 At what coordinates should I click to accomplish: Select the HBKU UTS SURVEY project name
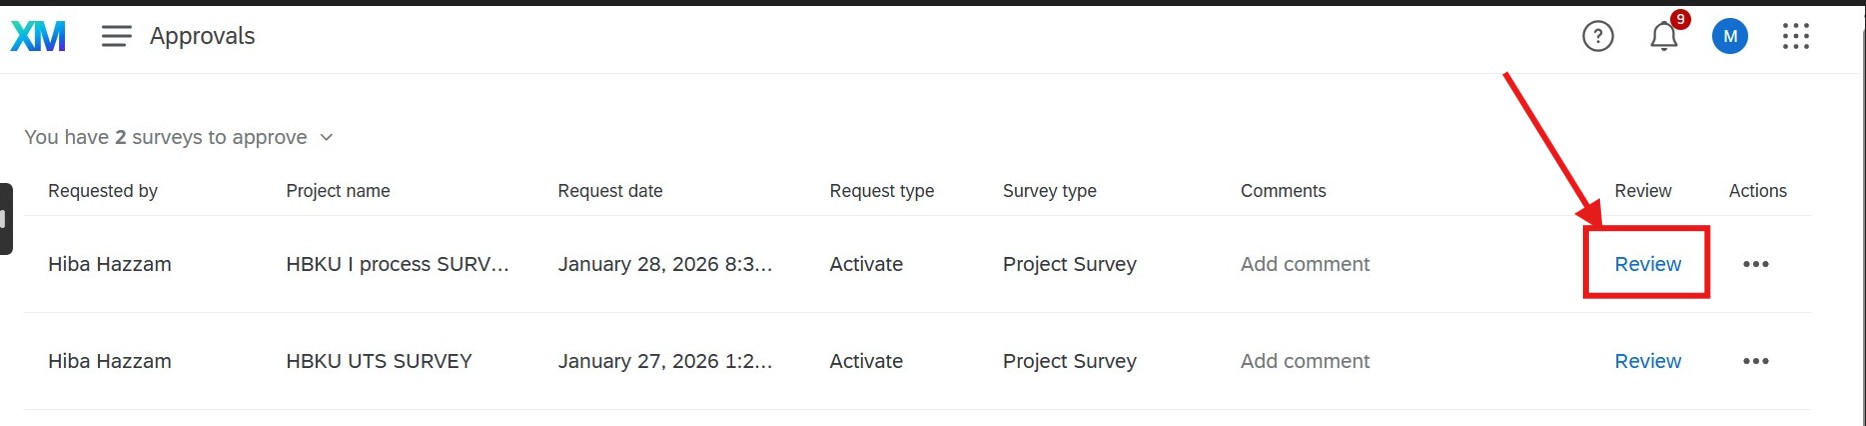click(379, 361)
